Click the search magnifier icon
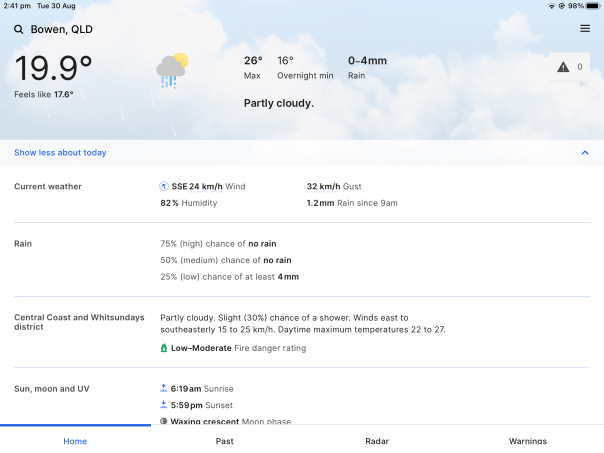 coord(18,29)
